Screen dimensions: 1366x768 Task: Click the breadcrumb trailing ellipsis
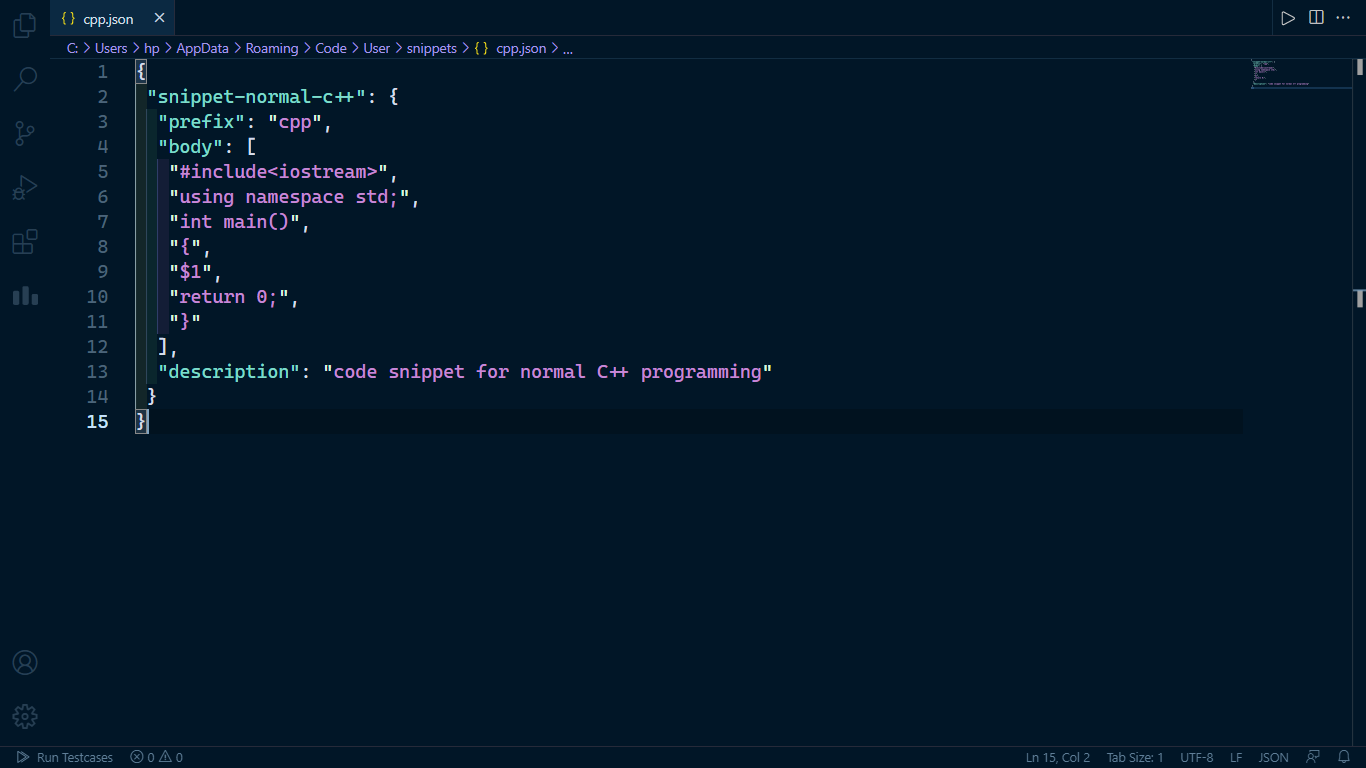(x=568, y=48)
